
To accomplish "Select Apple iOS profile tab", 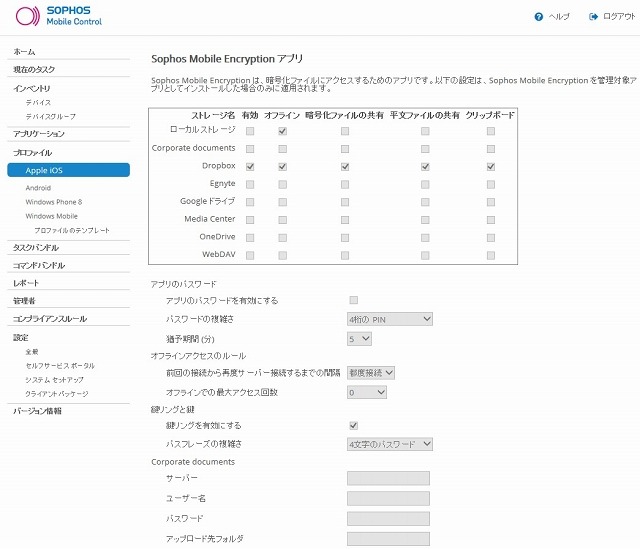I will point(69,170).
